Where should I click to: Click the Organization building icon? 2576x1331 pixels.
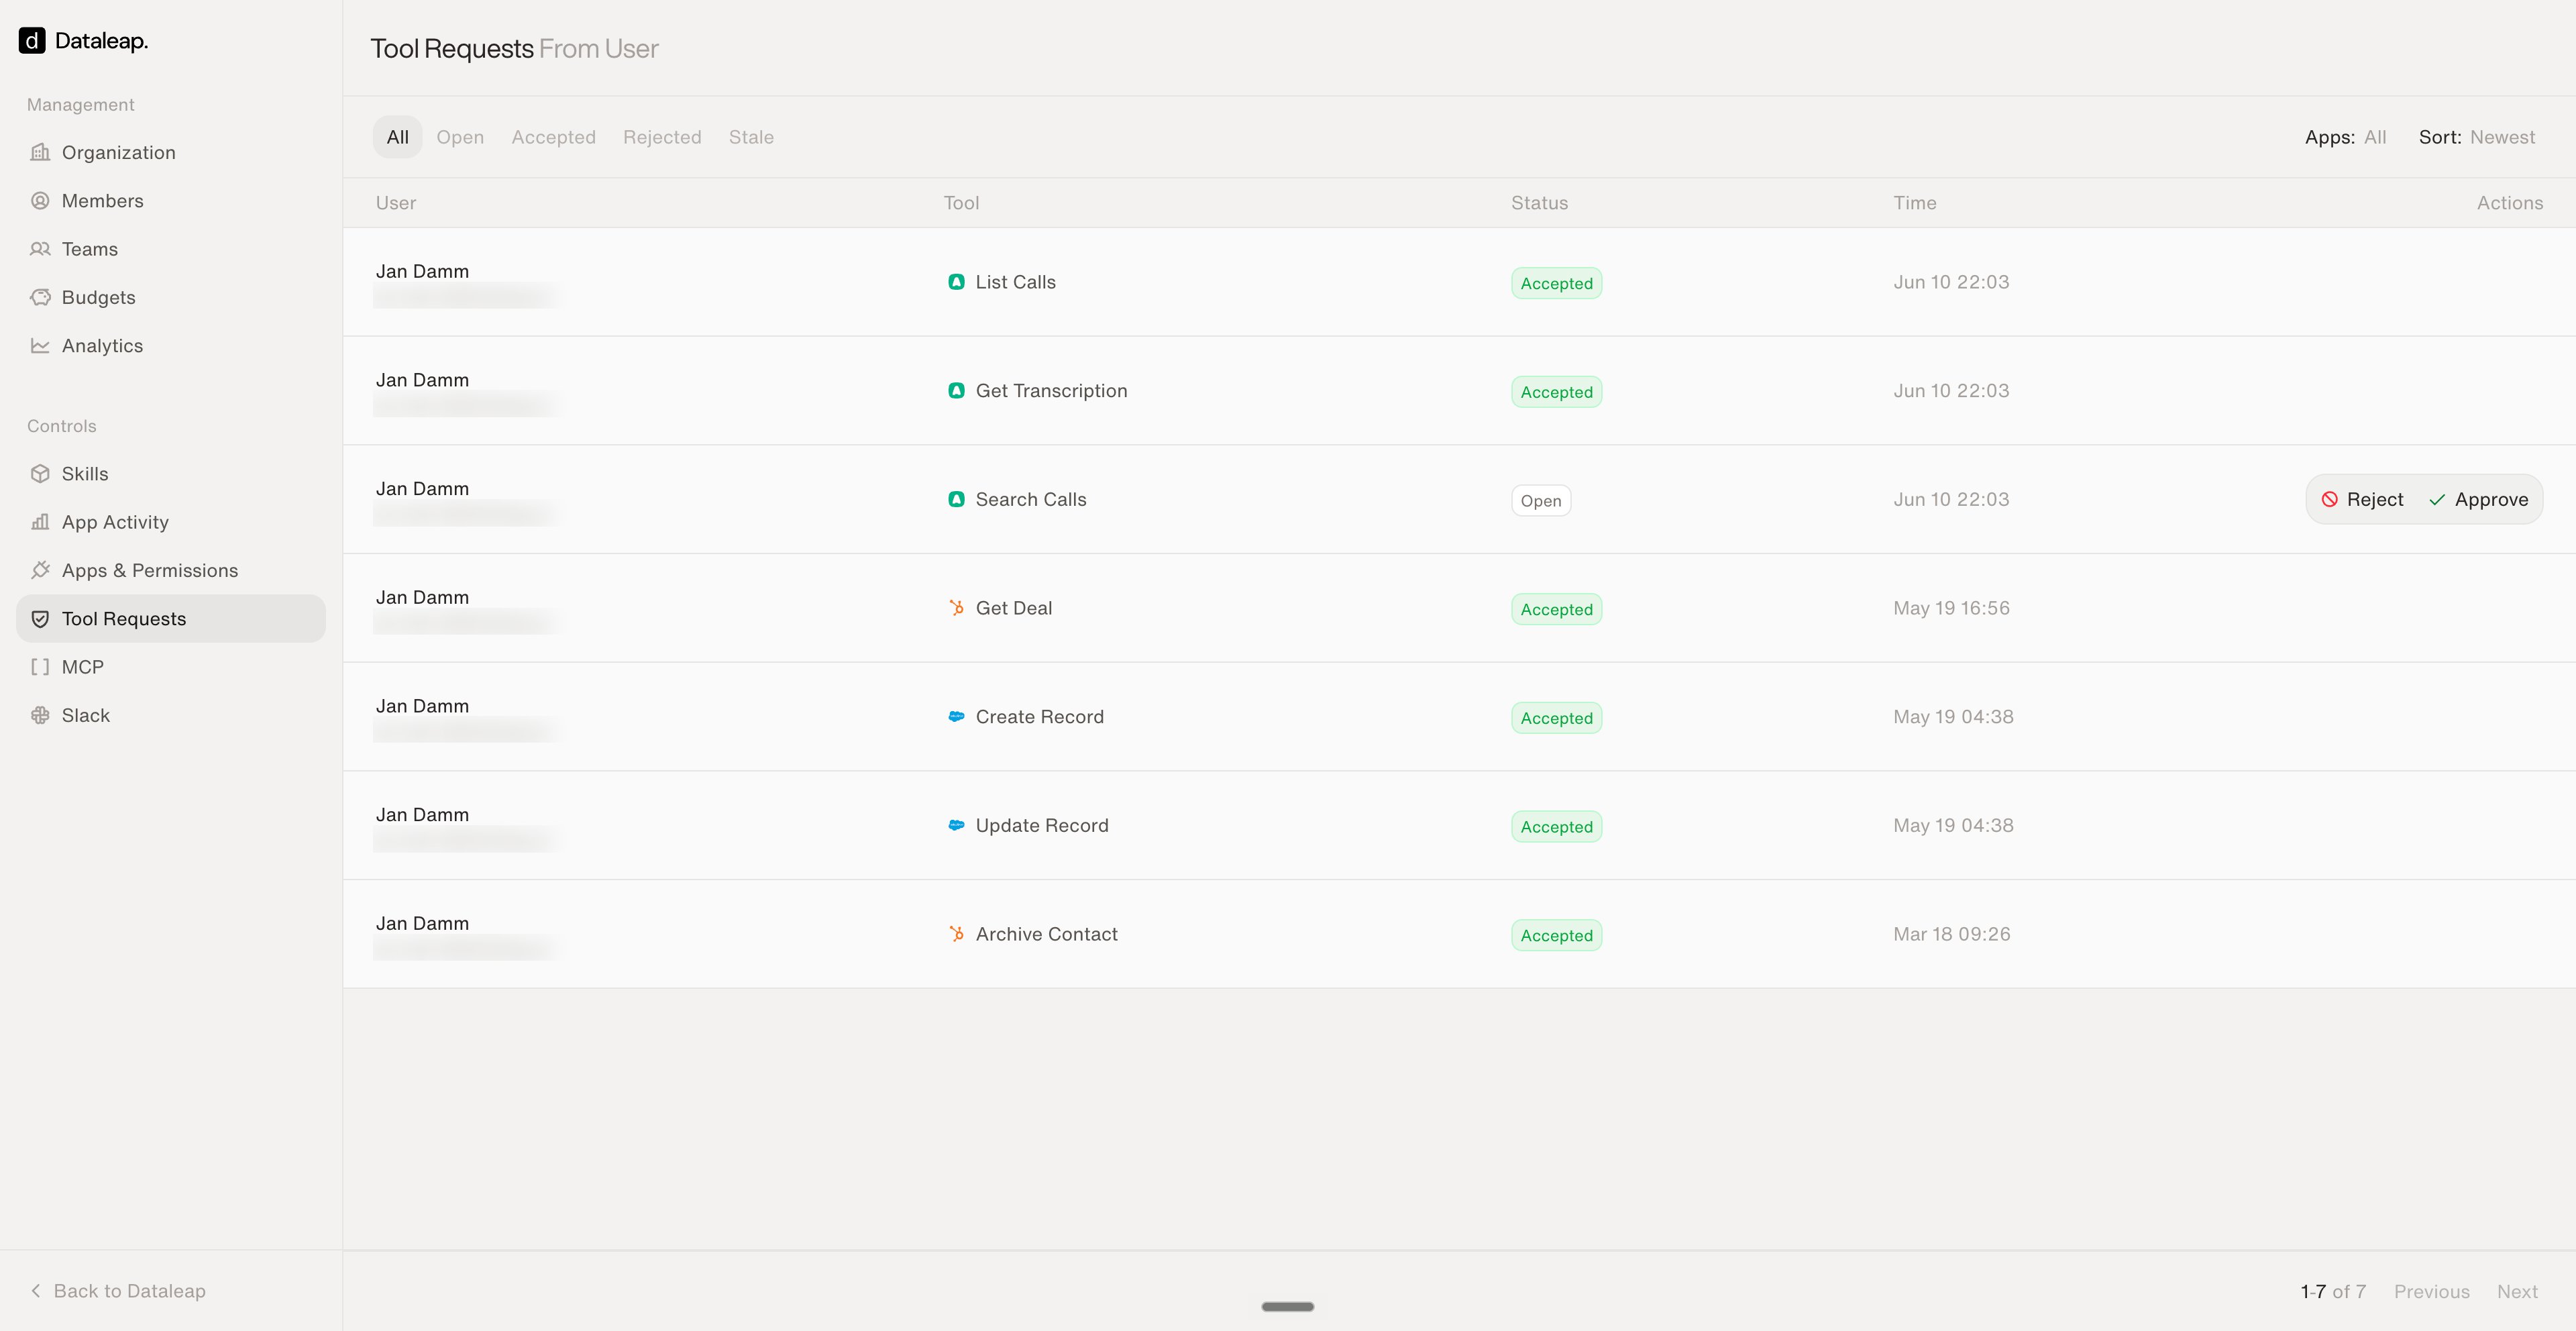click(40, 152)
